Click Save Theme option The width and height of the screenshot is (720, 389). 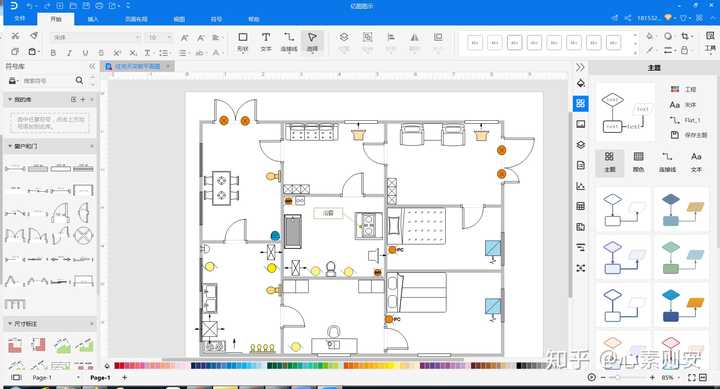pos(689,135)
